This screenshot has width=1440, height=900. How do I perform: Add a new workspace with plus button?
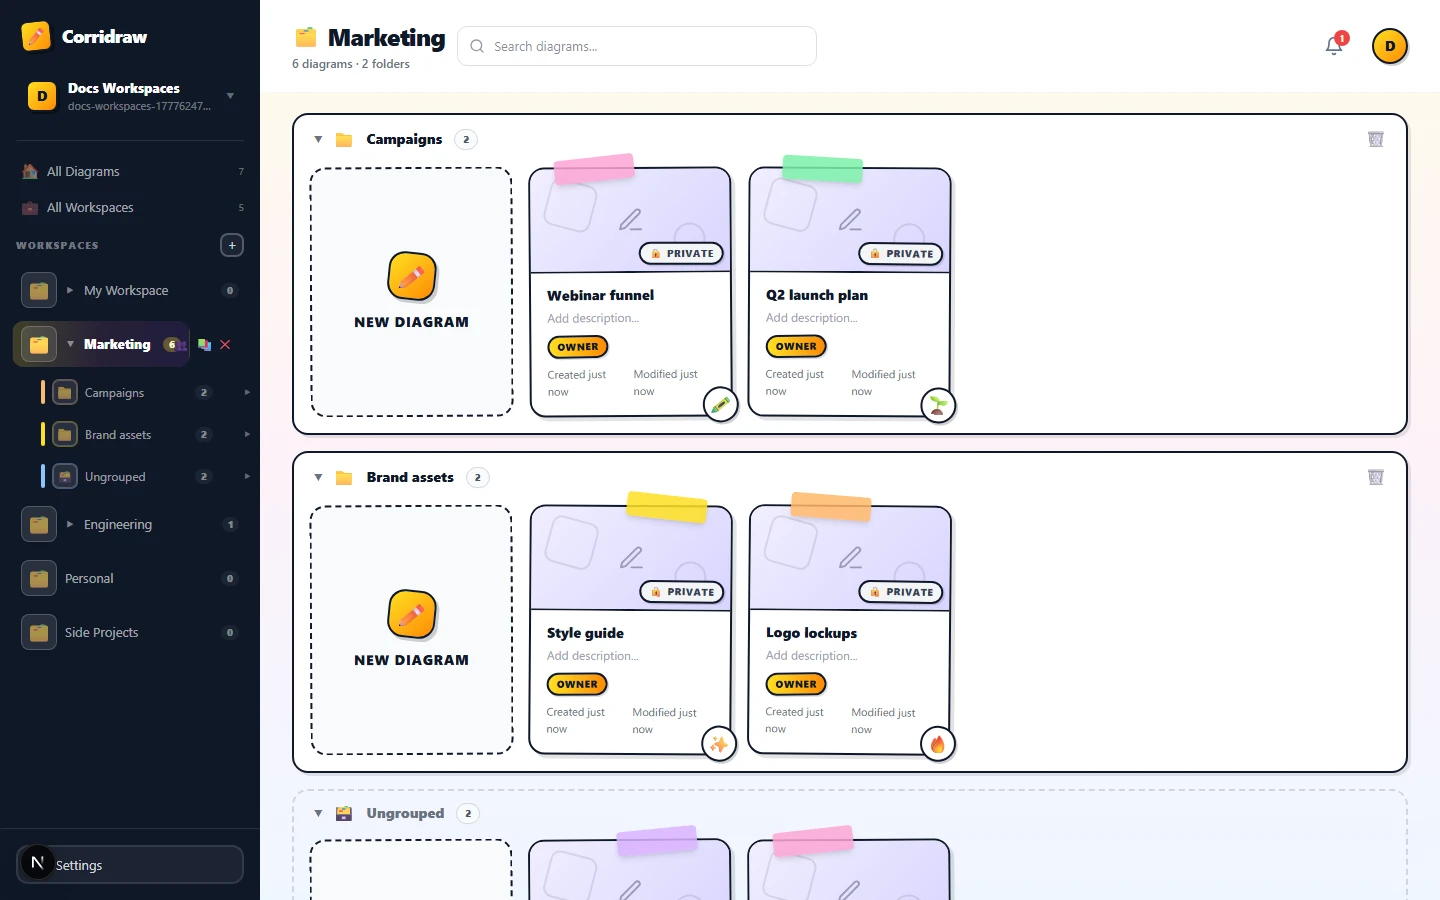[232, 245]
